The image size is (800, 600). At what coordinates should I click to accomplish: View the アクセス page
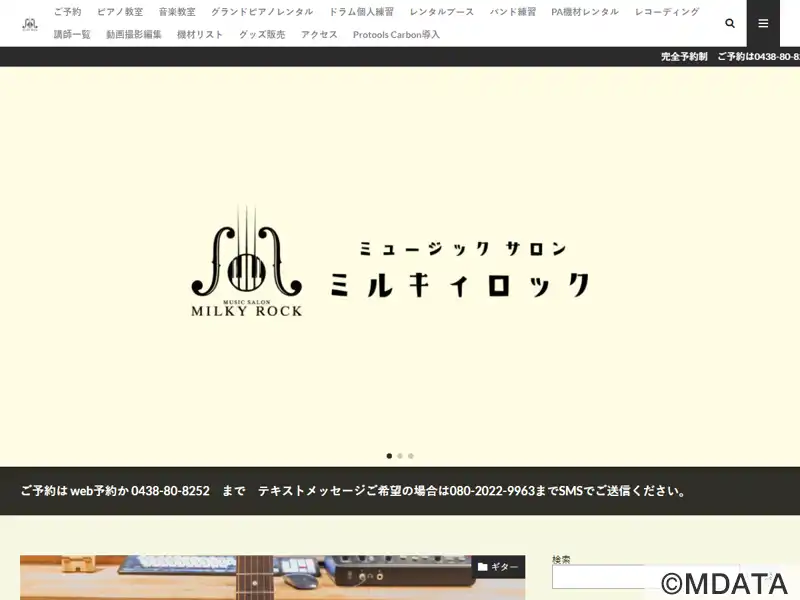tap(319, 35)
